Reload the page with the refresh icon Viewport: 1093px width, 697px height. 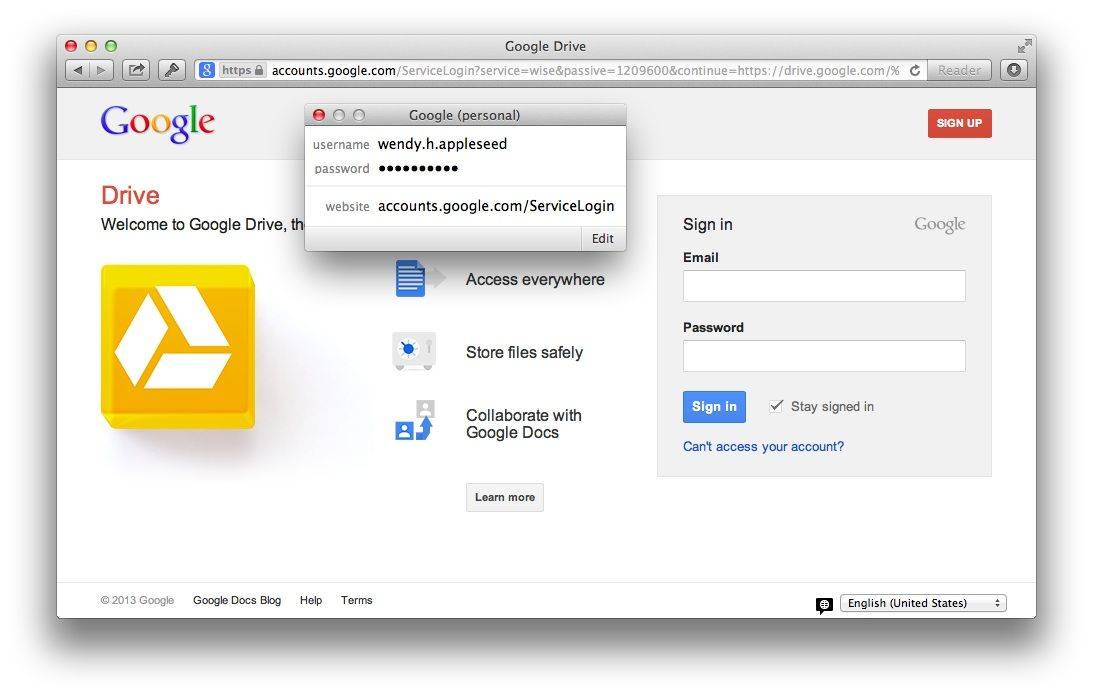pyautogui.click(x=915, y=70)
